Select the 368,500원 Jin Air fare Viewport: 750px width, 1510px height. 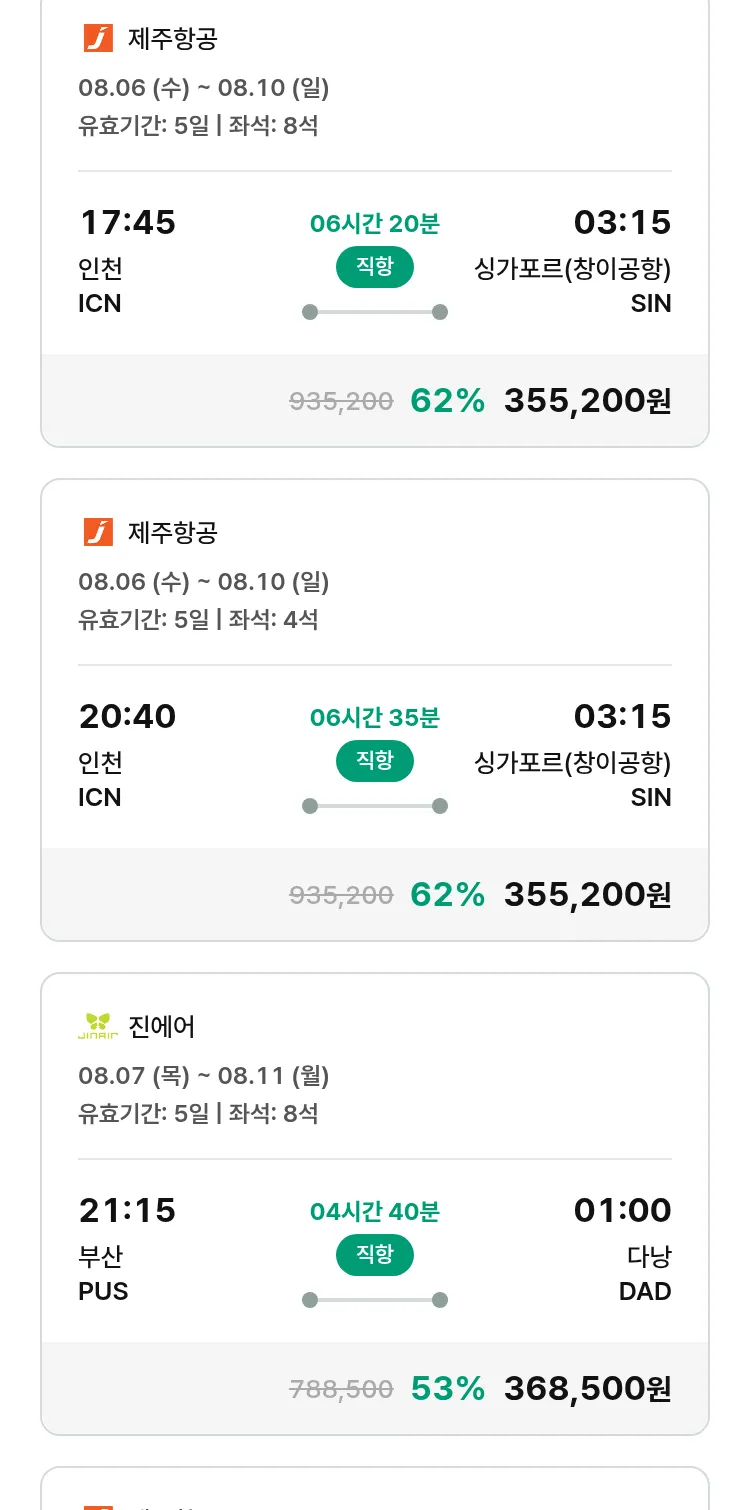(x=587, y=1389)
